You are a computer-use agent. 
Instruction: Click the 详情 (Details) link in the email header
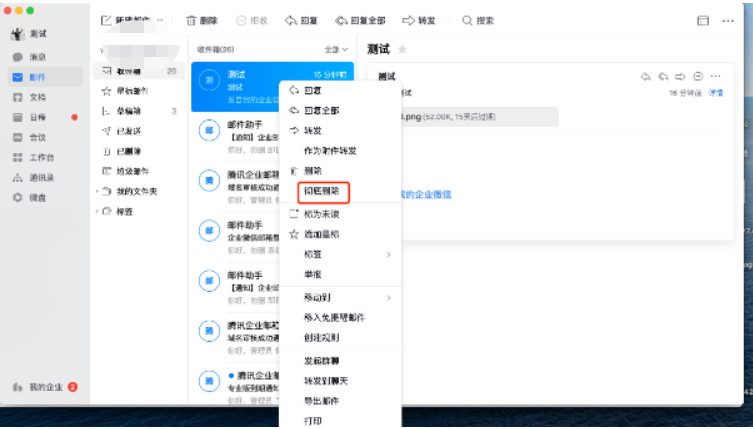[x=715, y=92]
